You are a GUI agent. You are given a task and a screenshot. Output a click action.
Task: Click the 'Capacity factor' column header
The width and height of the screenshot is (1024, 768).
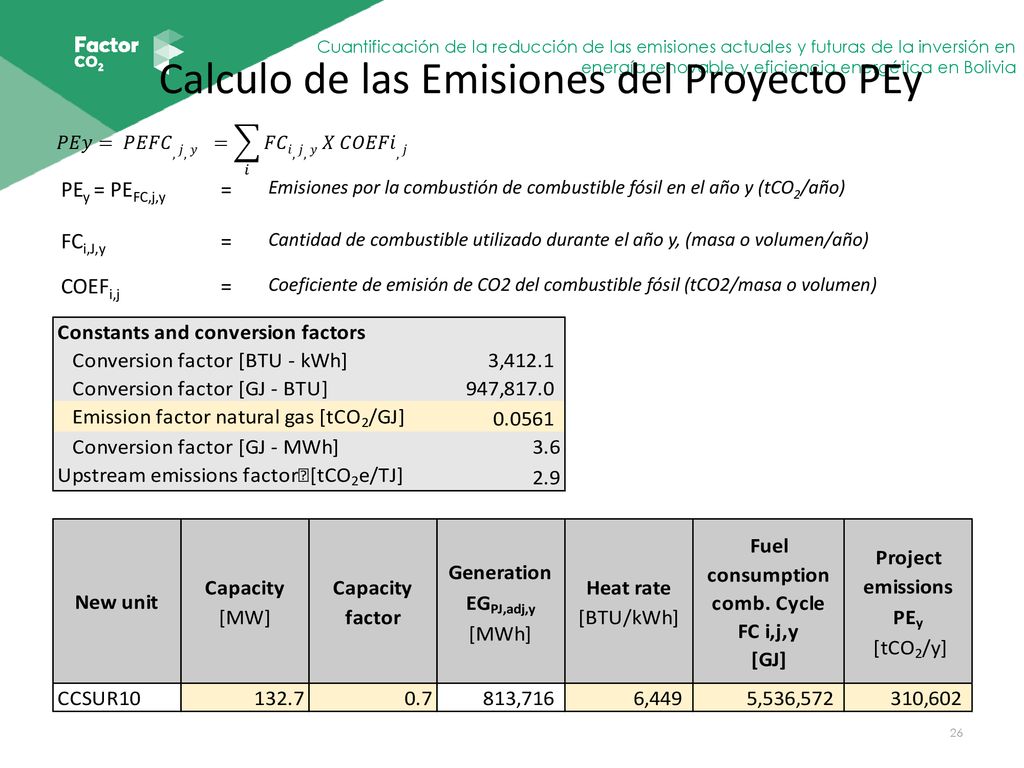click(372, 602)
